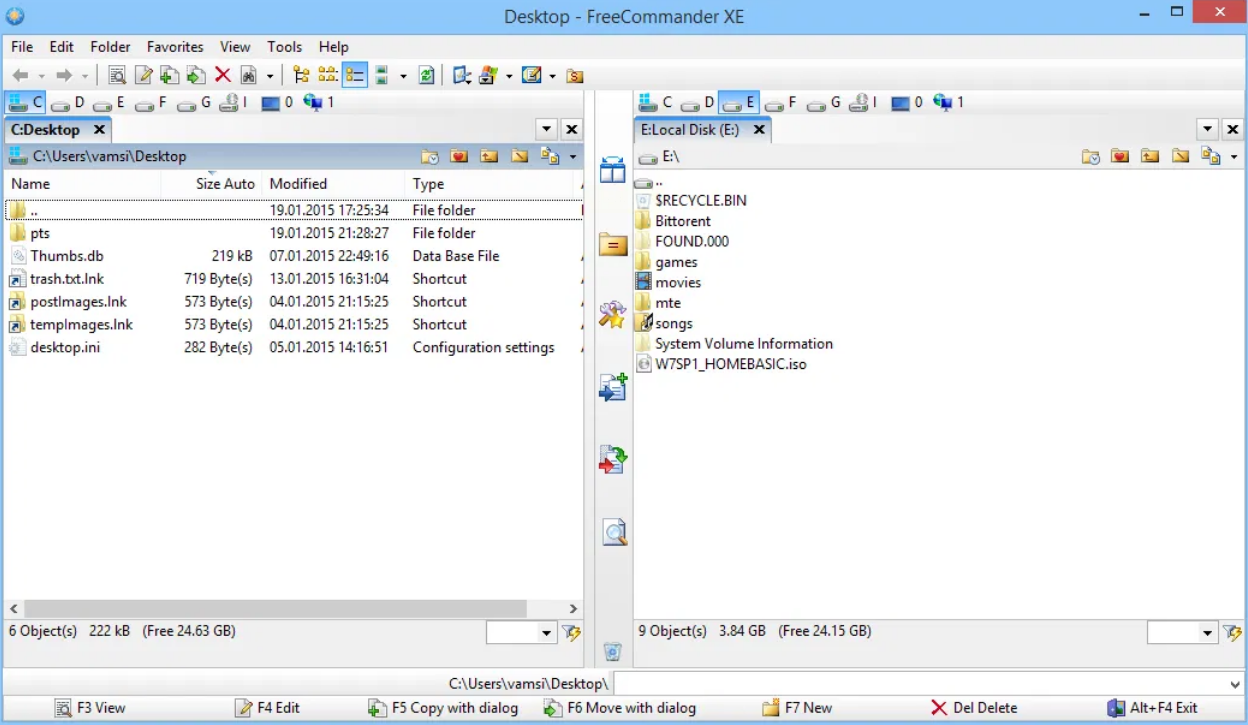Viewport: 1248px width, 725px height.
Task: Open left panel filter combo box
Action: click(x=521, y=632)
